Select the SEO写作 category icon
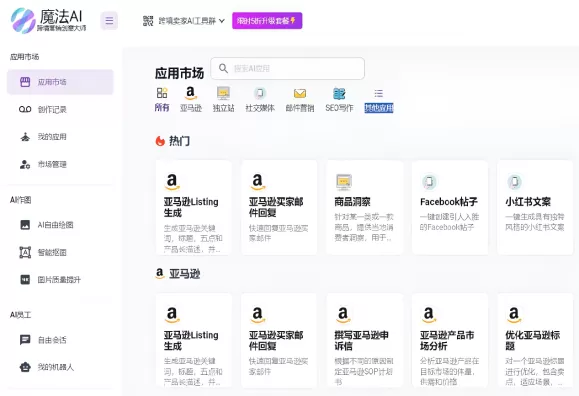The height and width of the screenshot is (396, 579). [339, 93]
